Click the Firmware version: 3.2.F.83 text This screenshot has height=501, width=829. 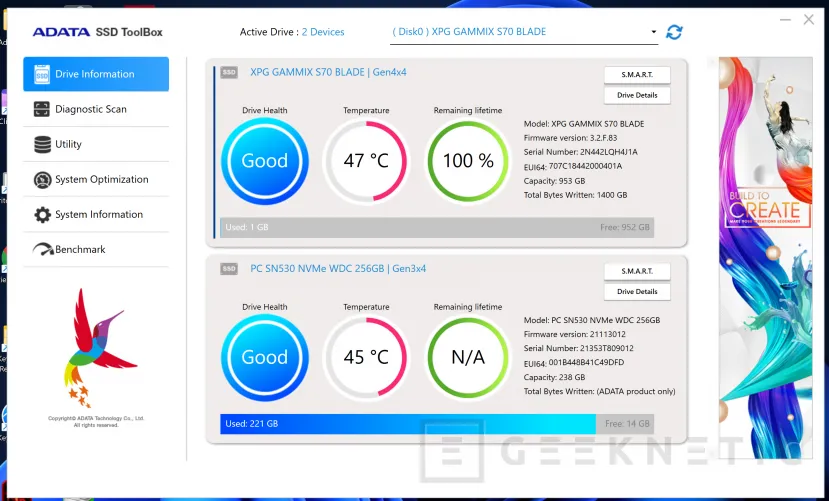pos(570,138)
